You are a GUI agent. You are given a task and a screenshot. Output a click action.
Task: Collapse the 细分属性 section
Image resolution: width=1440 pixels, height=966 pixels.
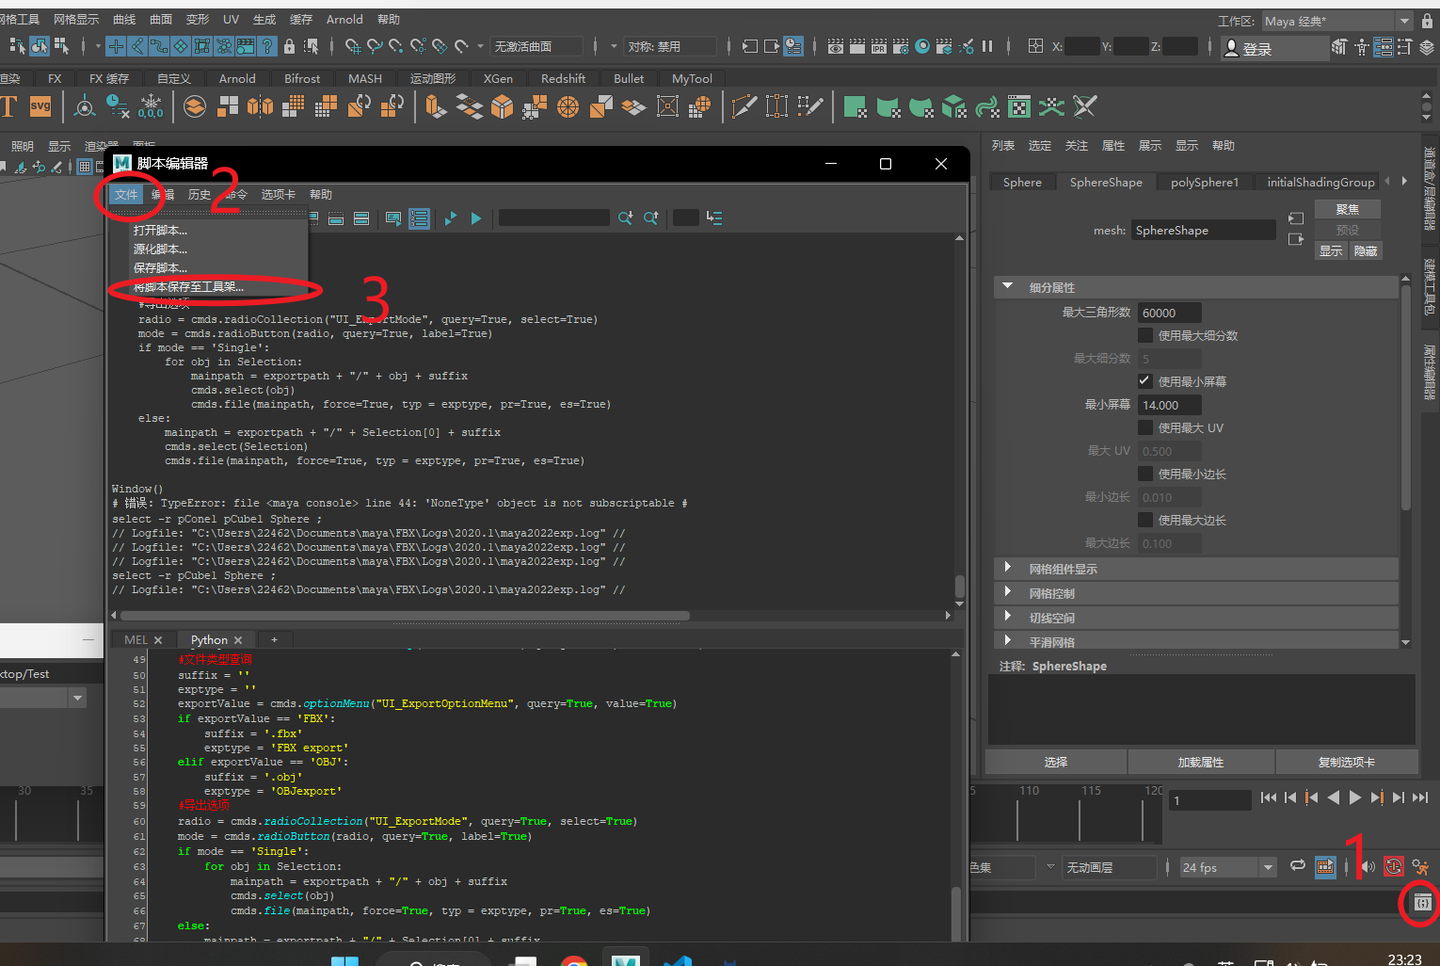point(1008,287)
